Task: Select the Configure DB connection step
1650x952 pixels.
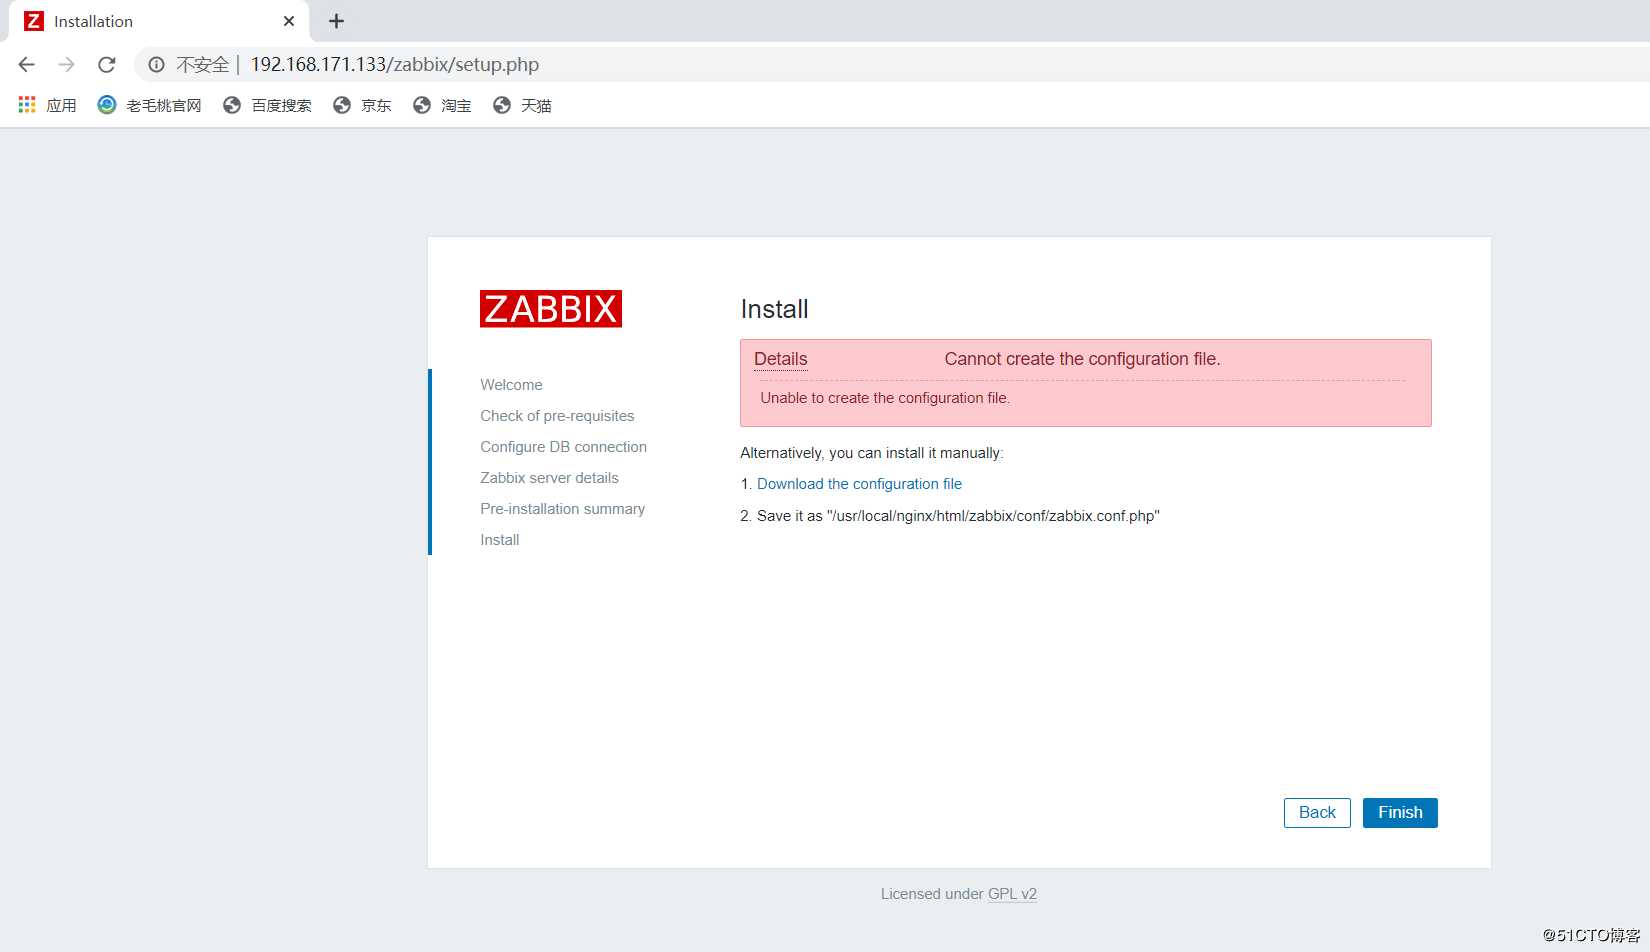Action: click(563, 447)
